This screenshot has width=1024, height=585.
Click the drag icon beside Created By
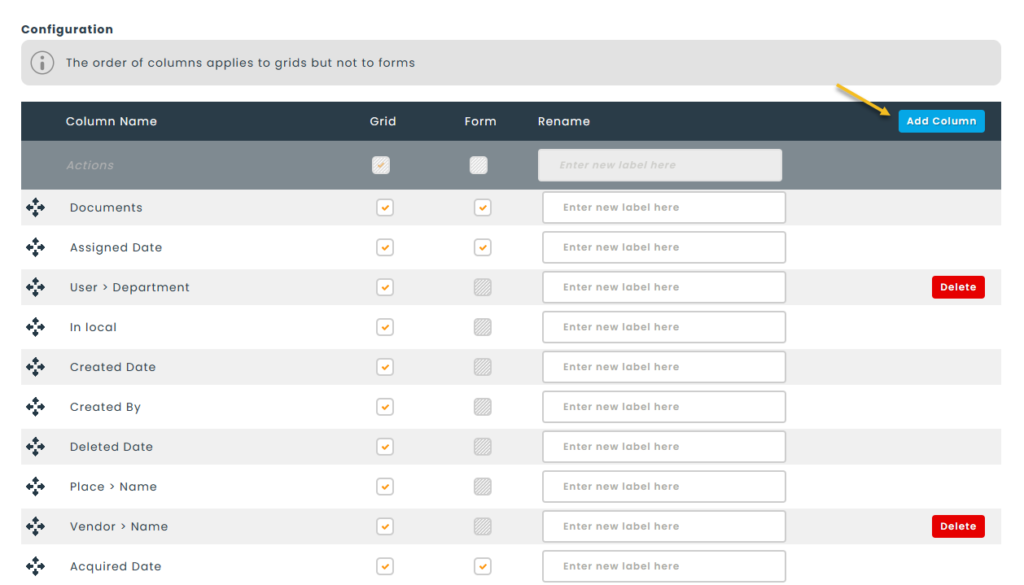(35, 407)
